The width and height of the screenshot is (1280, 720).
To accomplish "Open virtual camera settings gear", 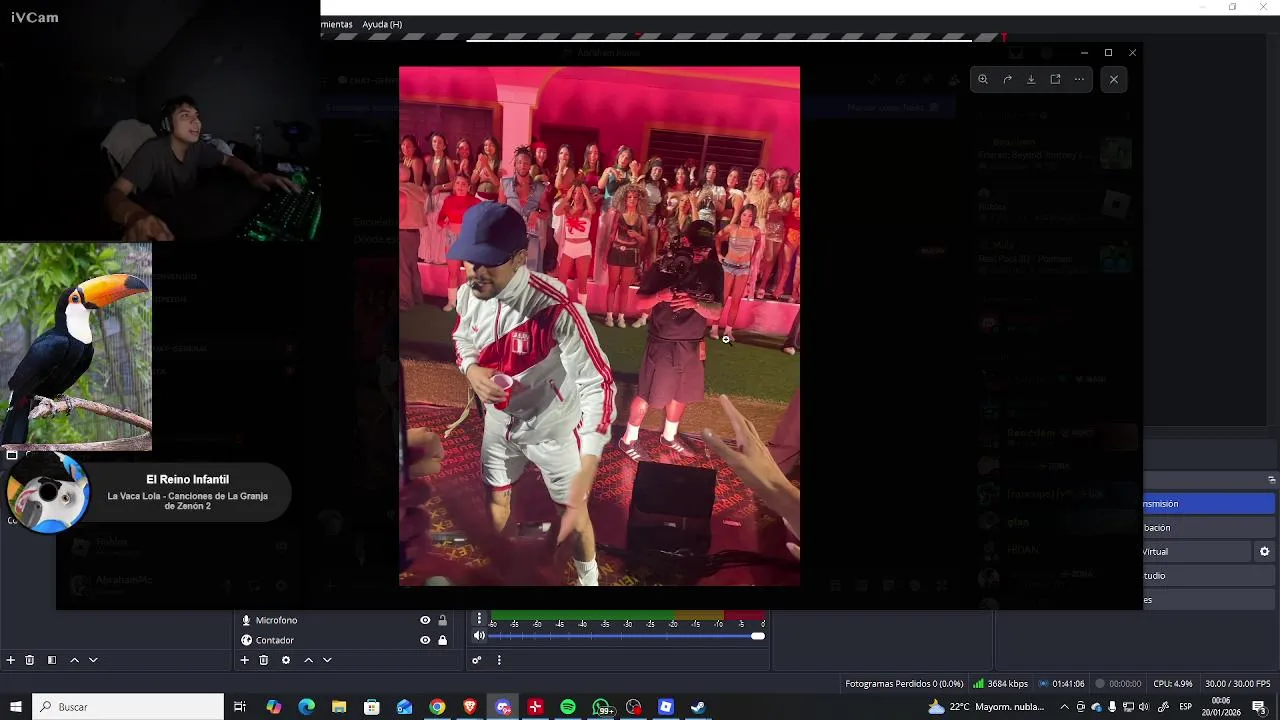I will pyautogui.click(x=1265, y=552).
